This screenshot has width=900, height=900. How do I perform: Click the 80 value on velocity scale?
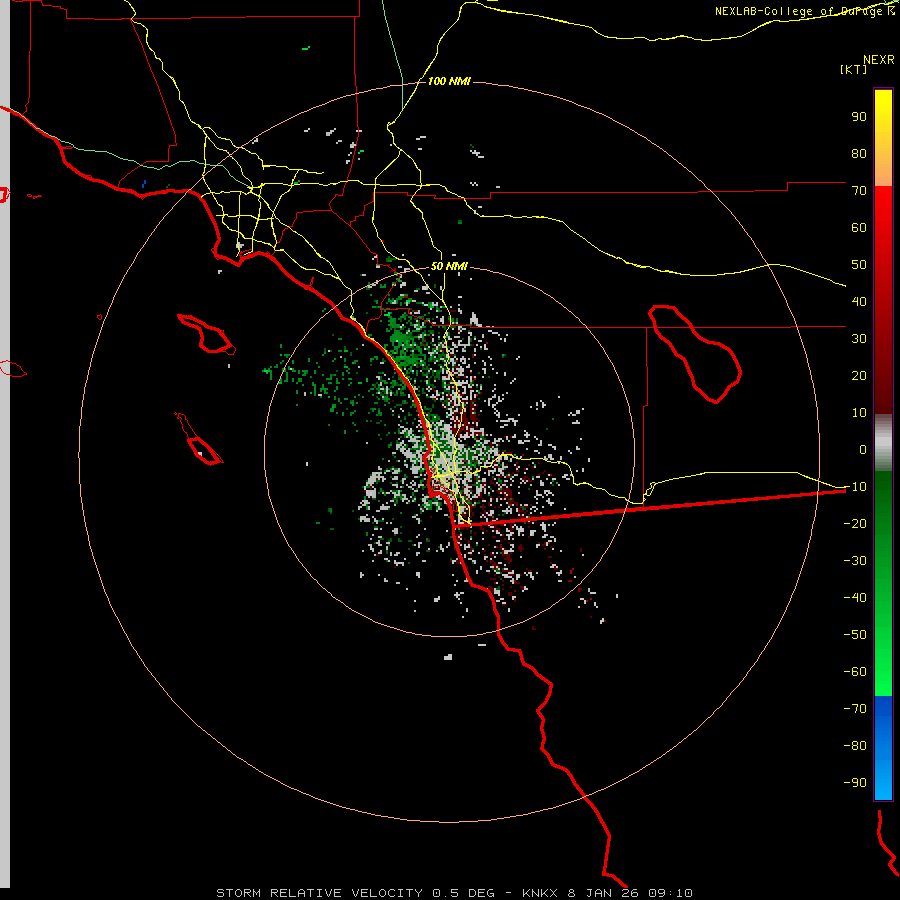[859, 153]
